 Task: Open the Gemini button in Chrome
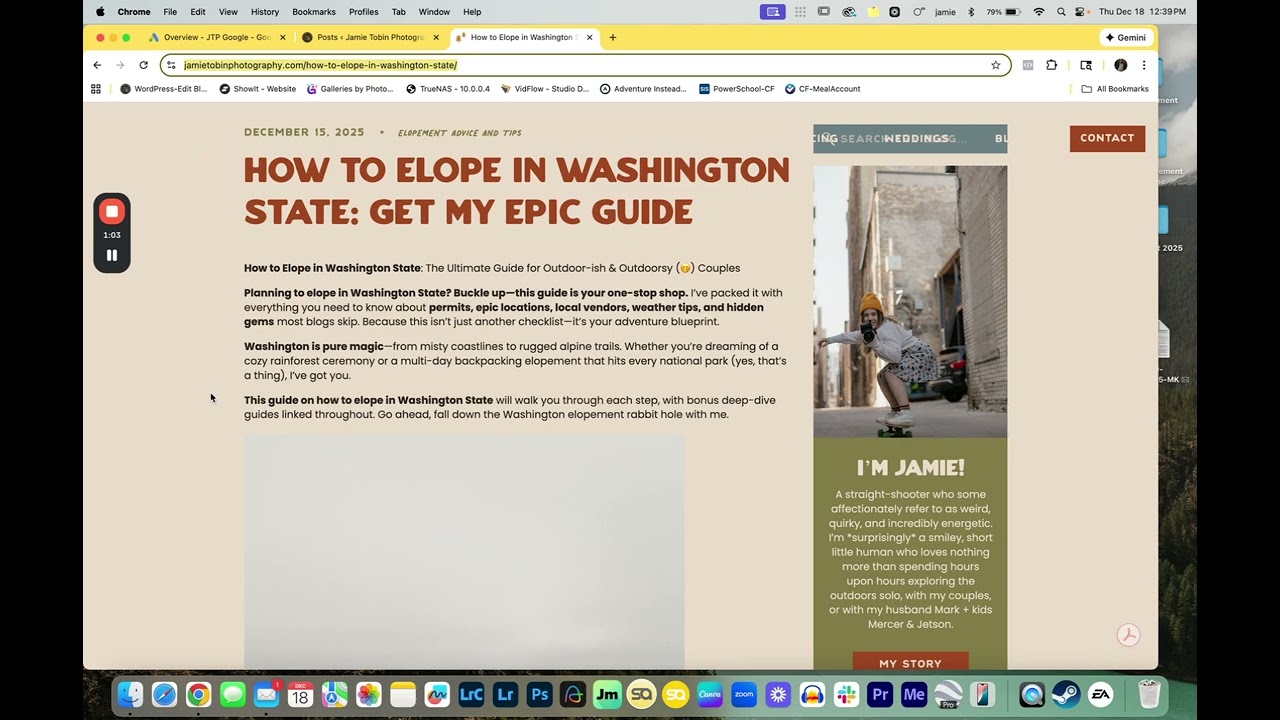[1126, 37]
